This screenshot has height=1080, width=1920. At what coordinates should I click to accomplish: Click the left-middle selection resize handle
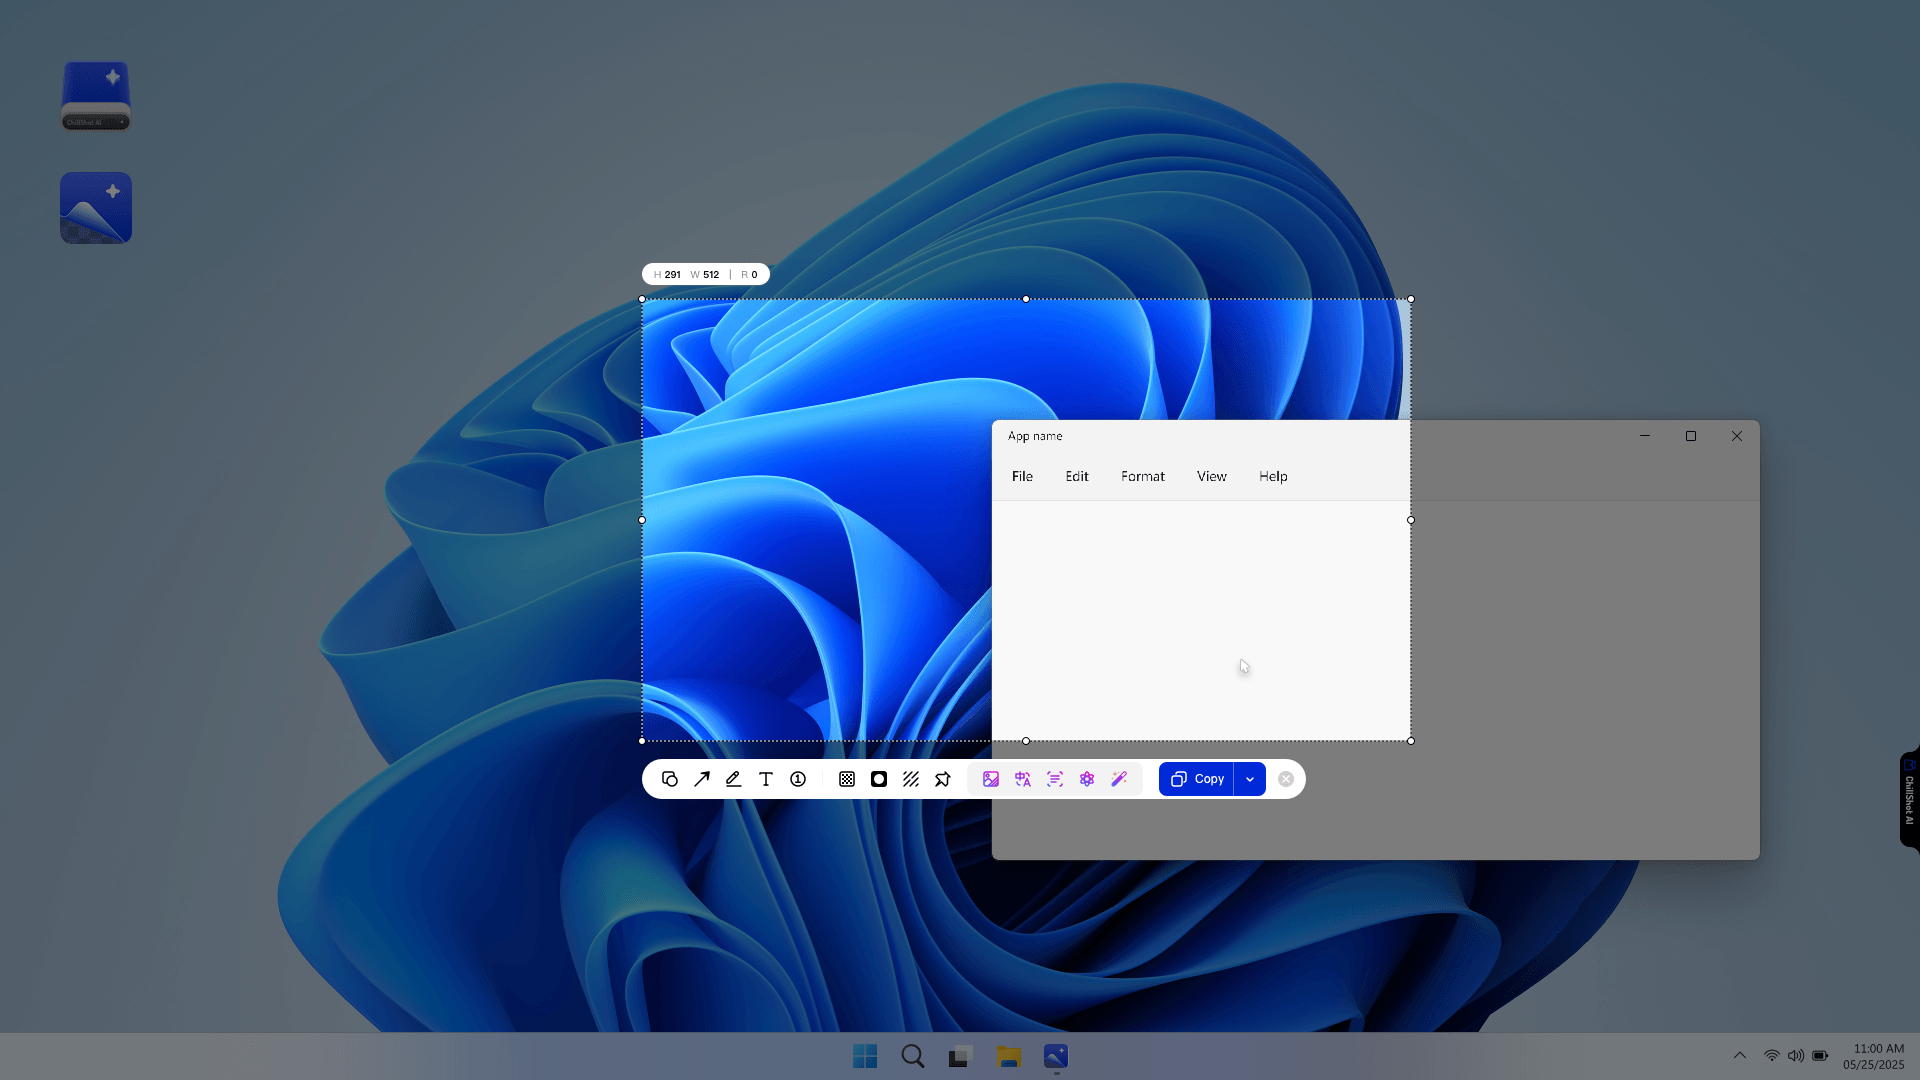click(x=642, y=520)
